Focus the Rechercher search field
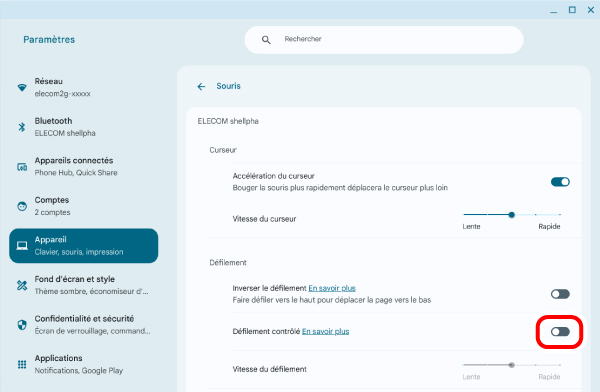The width and height of the screenshot is (600, 392). [x=384, y=40]
